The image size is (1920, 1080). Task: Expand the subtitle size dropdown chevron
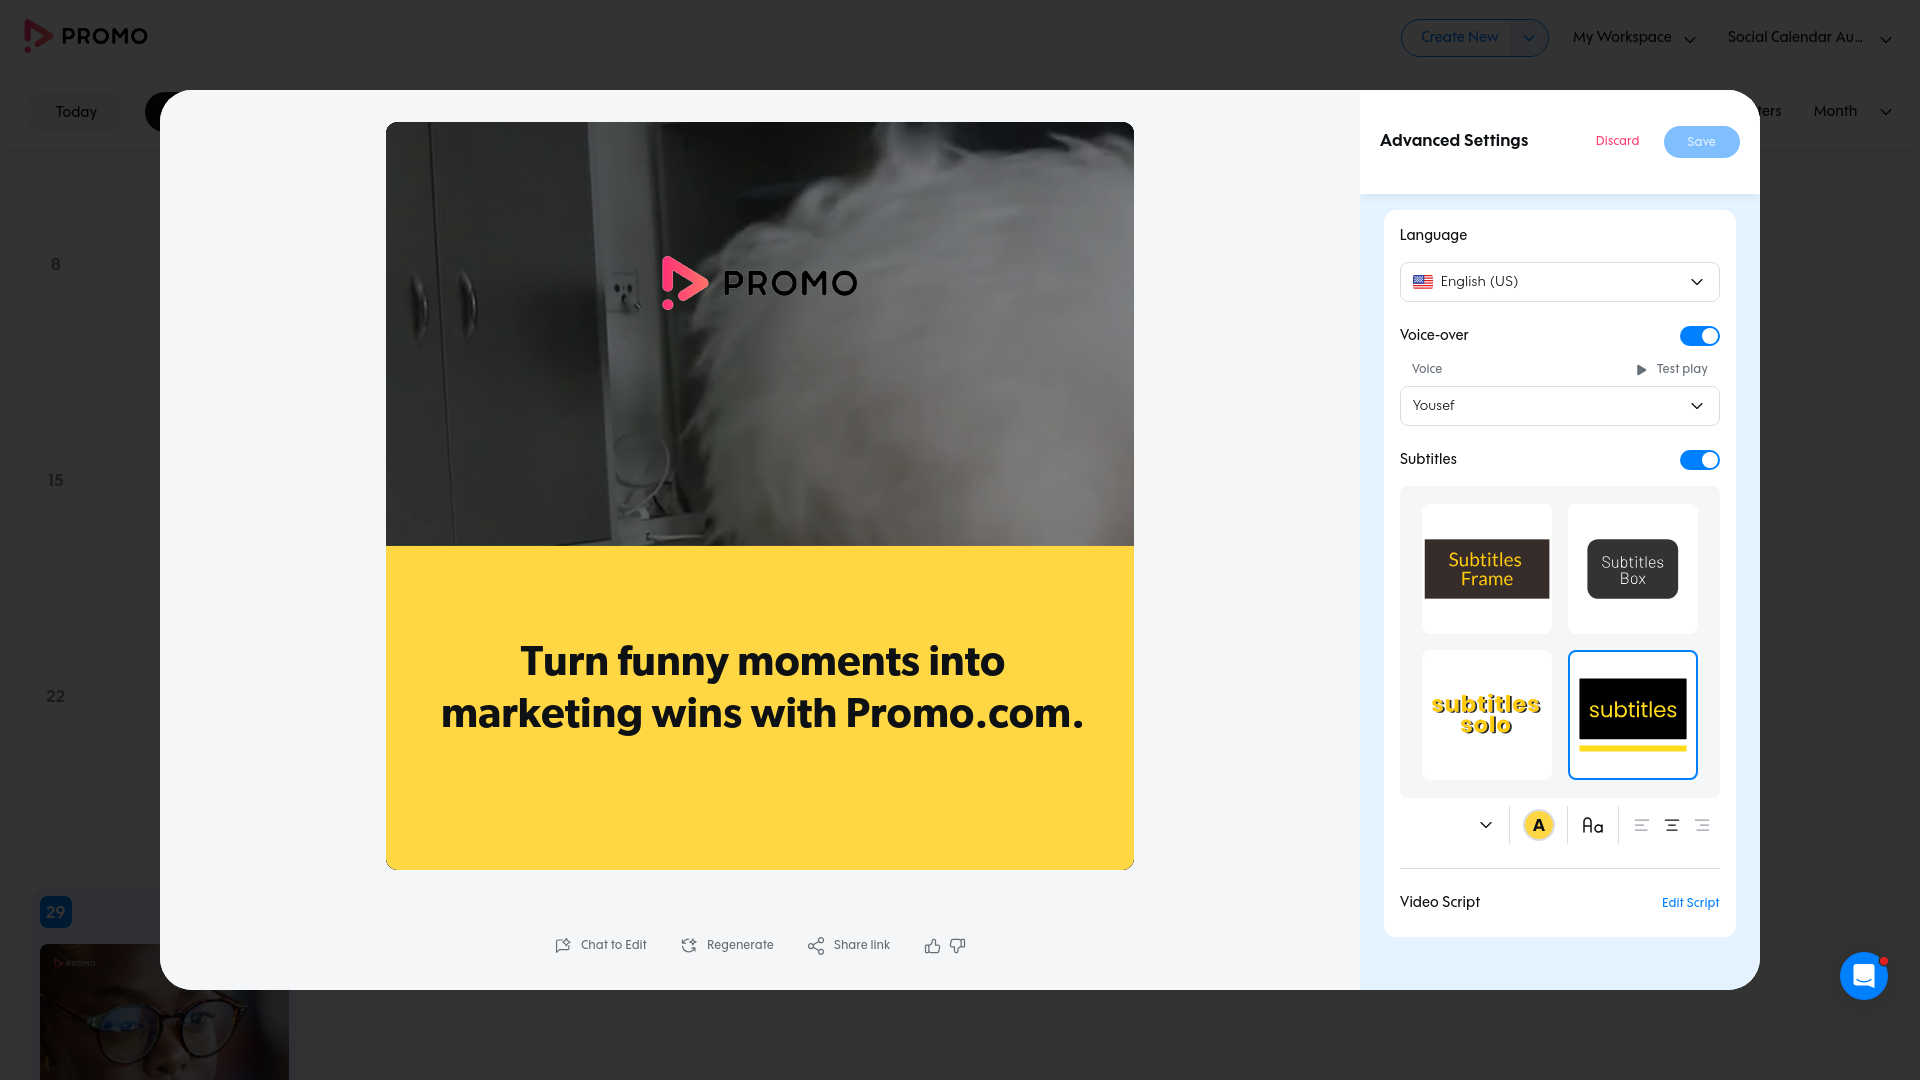[1486, 825]
